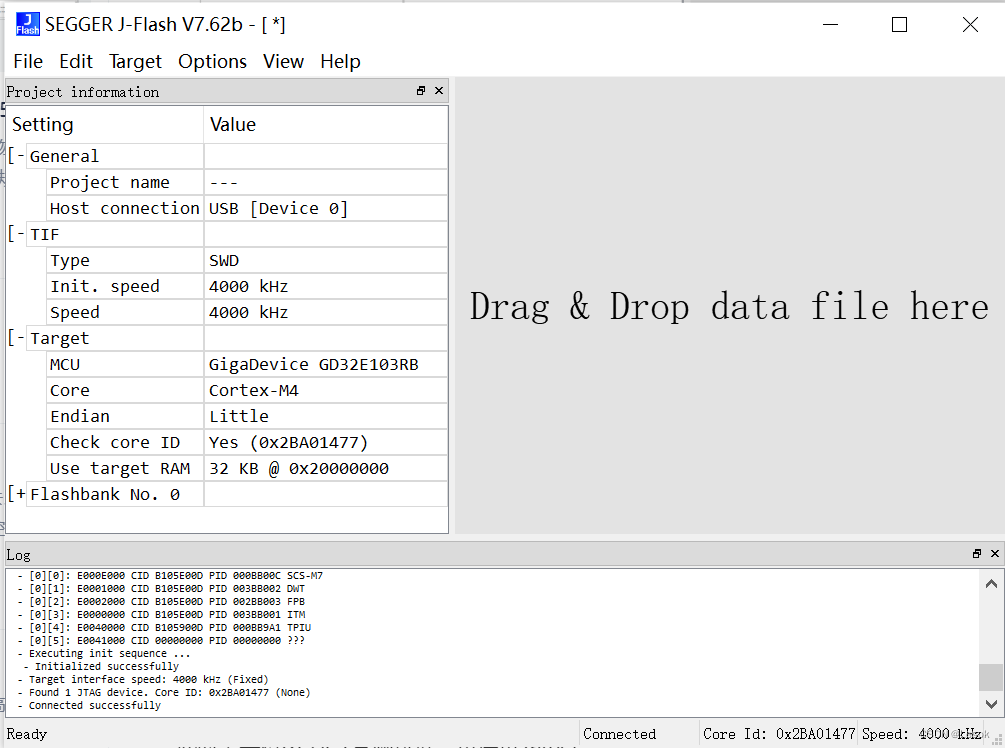Open the Options menu
Viewport: 1005px width, 748px height.
coord(212,62)
